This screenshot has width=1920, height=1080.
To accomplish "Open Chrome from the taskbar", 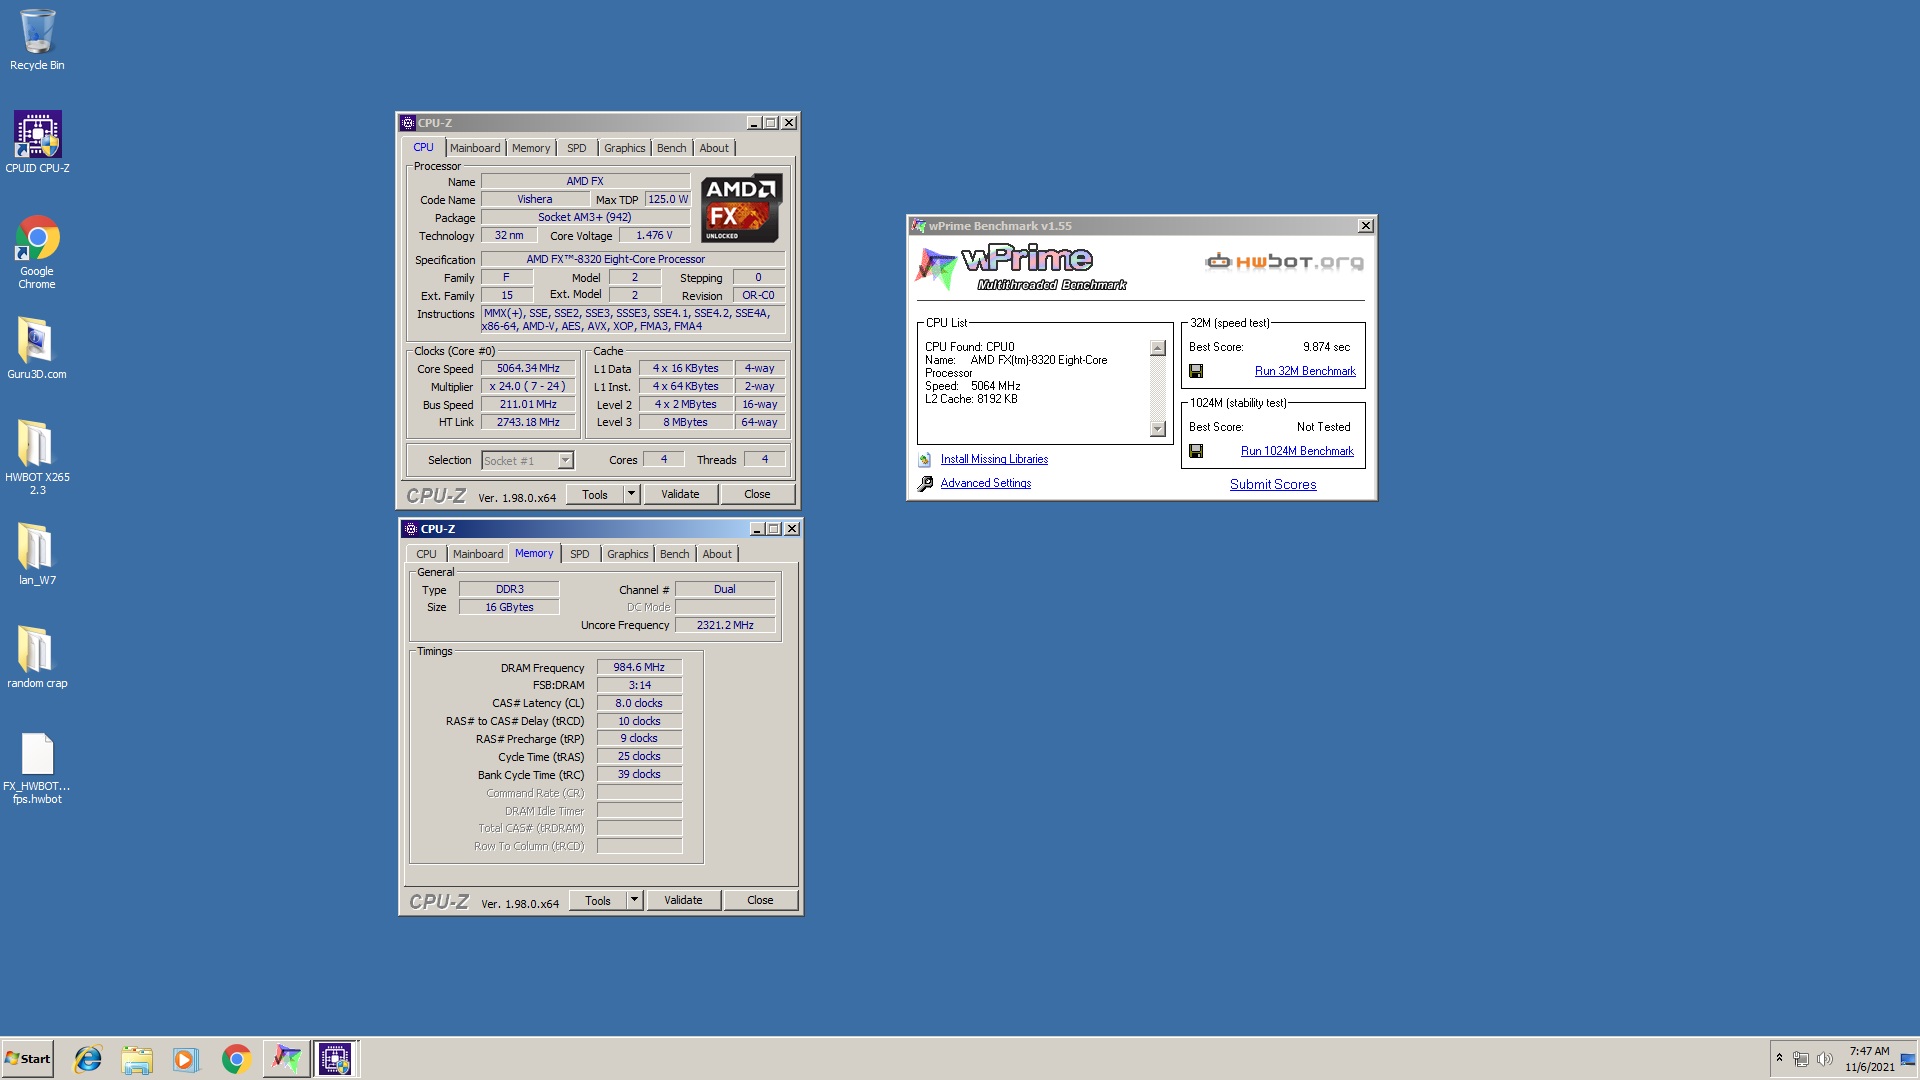I will (x=236, y=1059).
